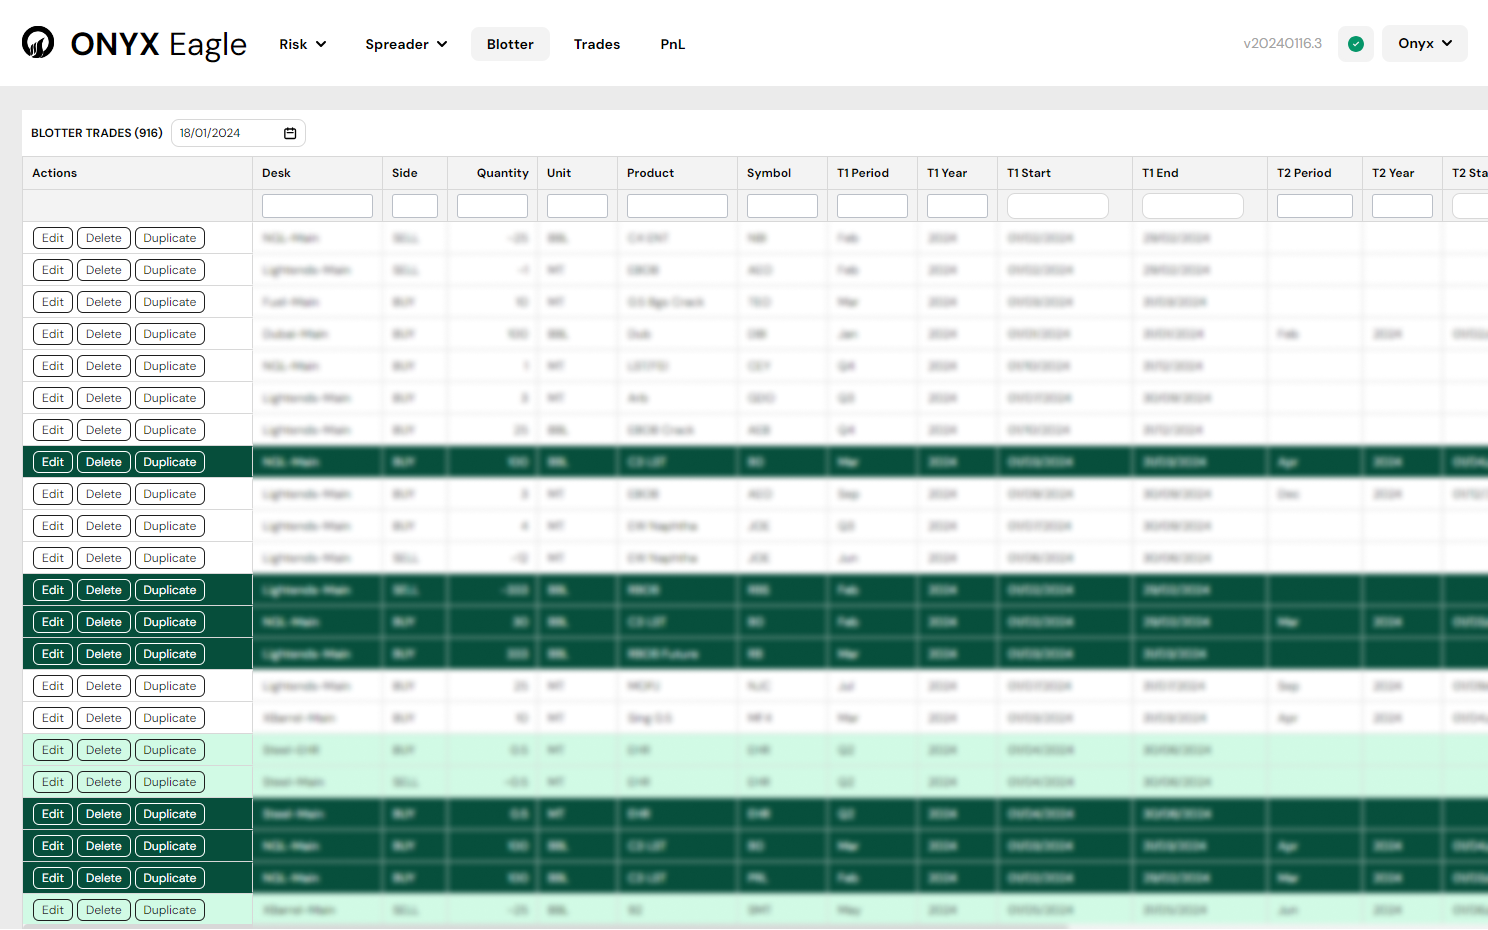Duplicate the third trade row
1488x930 pixels.
(x=170, y=302)
